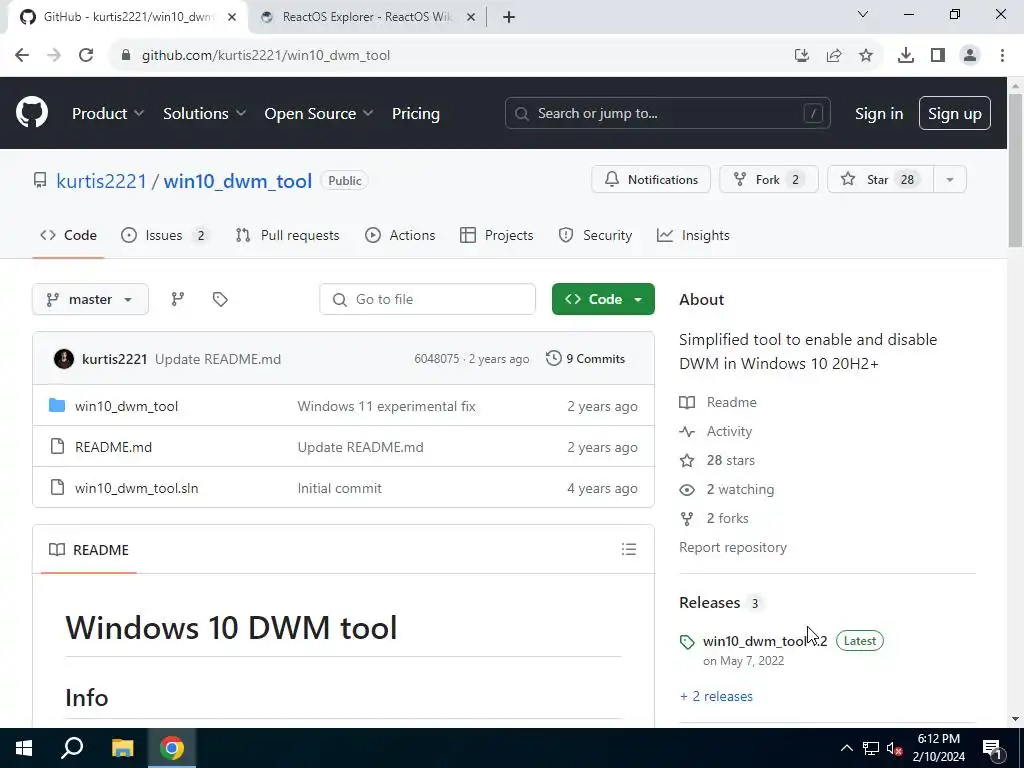Open the Projects tab
This screenshot has width=1024, height=768.
496,235
